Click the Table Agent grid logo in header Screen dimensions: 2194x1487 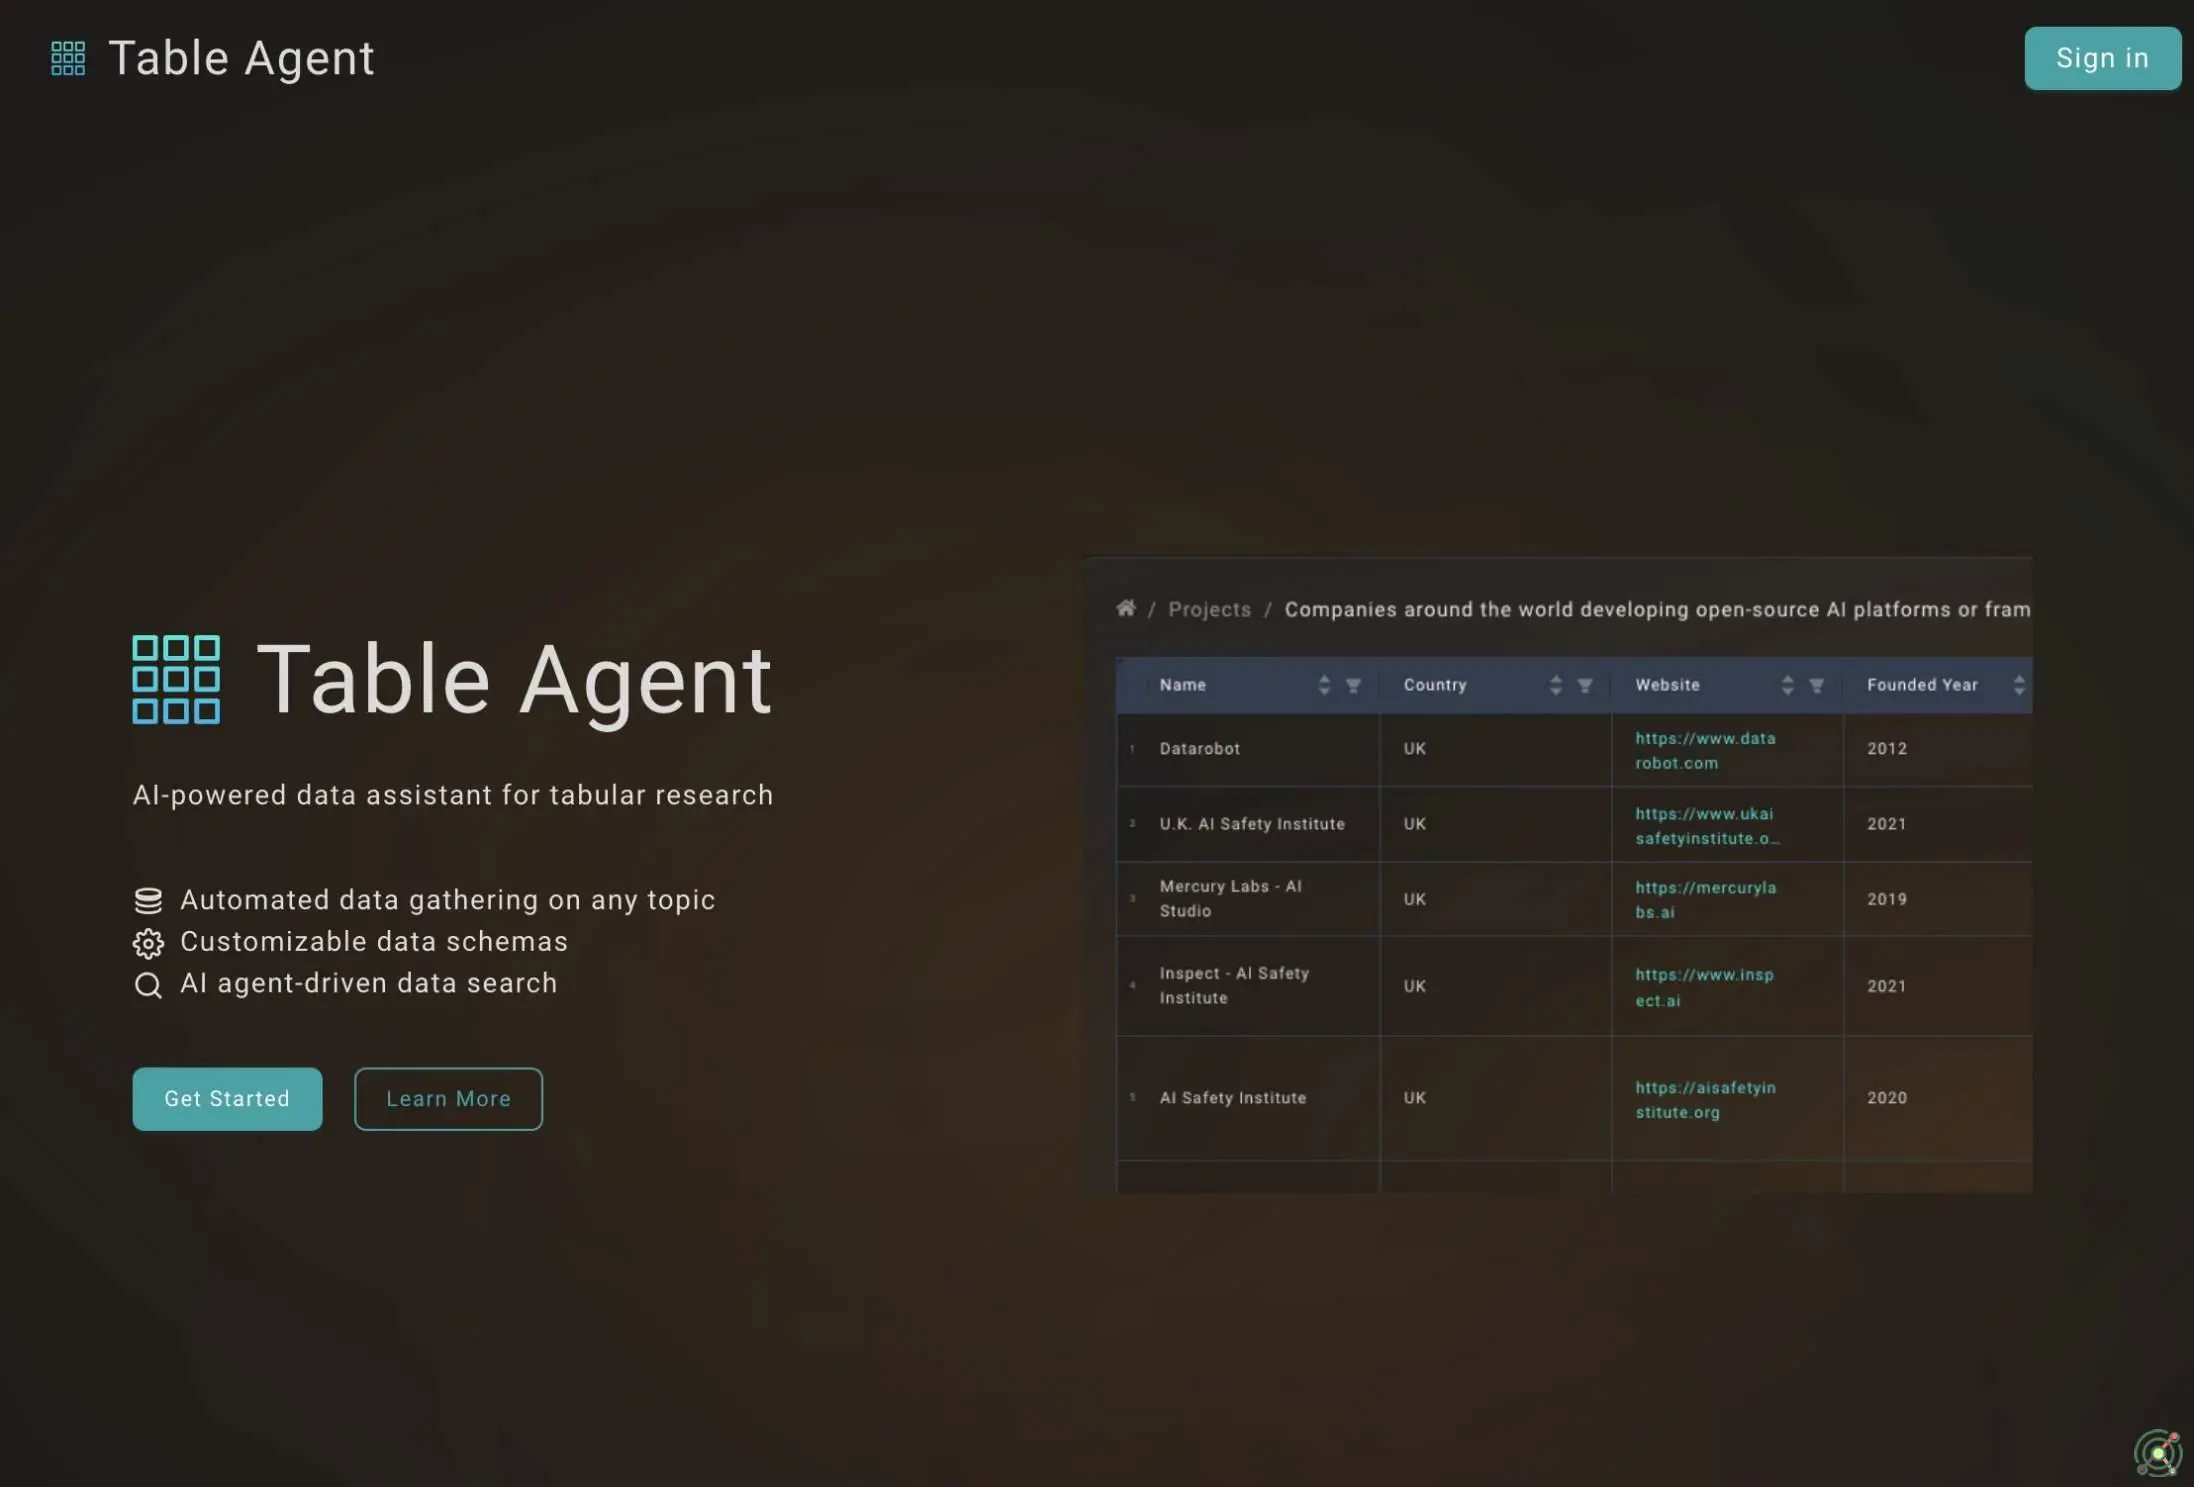(x=68, y=58)
